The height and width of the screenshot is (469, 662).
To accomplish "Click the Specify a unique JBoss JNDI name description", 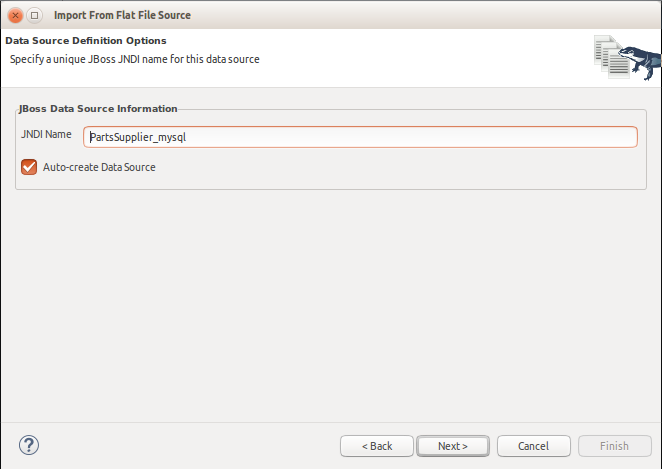I will tap(134, 59).
